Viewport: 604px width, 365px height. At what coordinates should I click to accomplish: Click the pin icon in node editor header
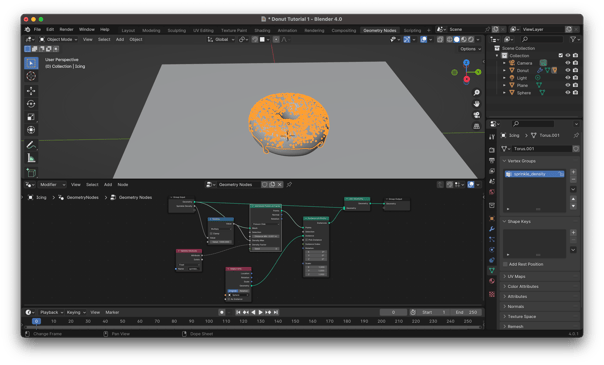pyautogui.click(x=289, y=185)
